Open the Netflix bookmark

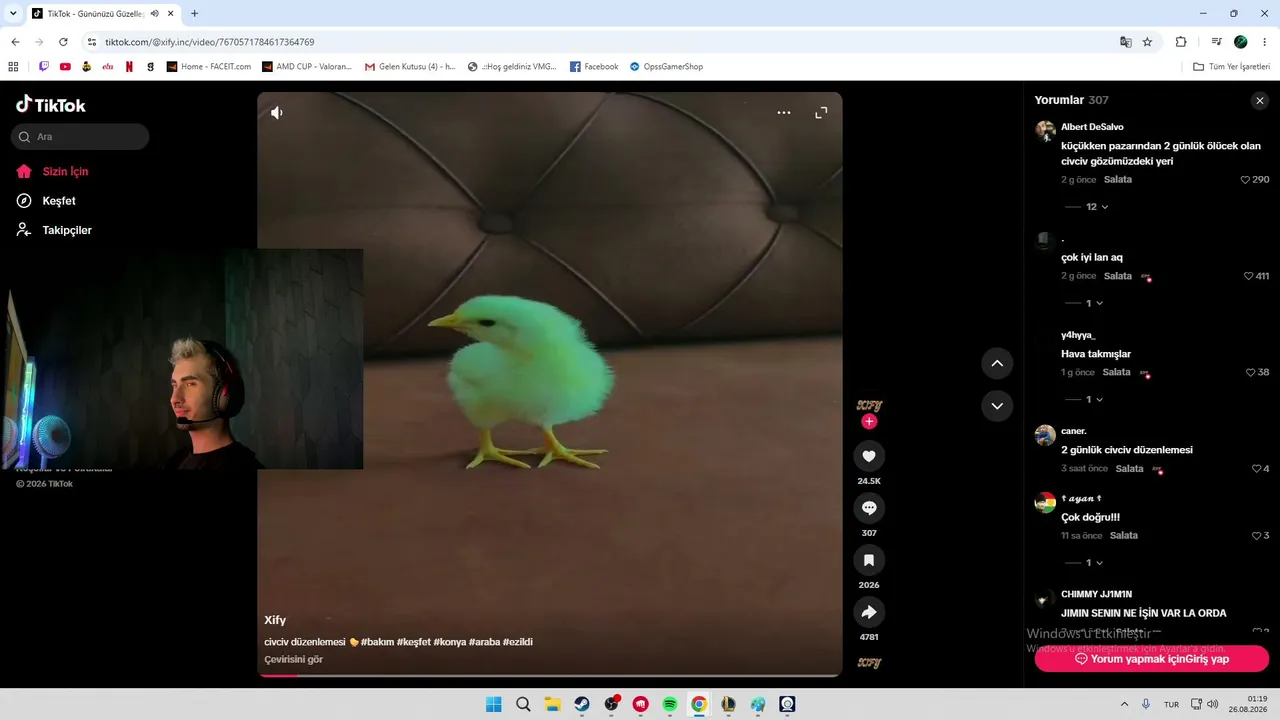pos(129,67)
